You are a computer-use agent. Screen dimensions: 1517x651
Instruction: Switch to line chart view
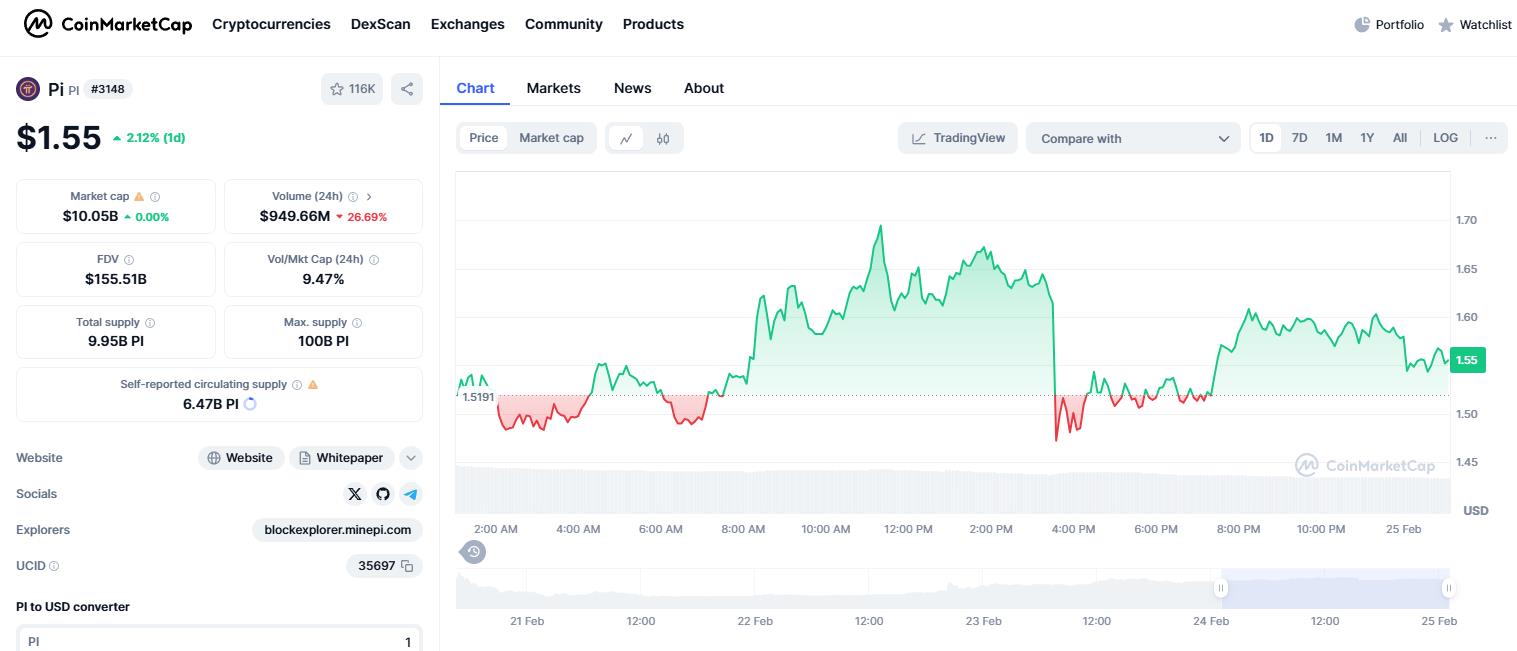[626, 138]
